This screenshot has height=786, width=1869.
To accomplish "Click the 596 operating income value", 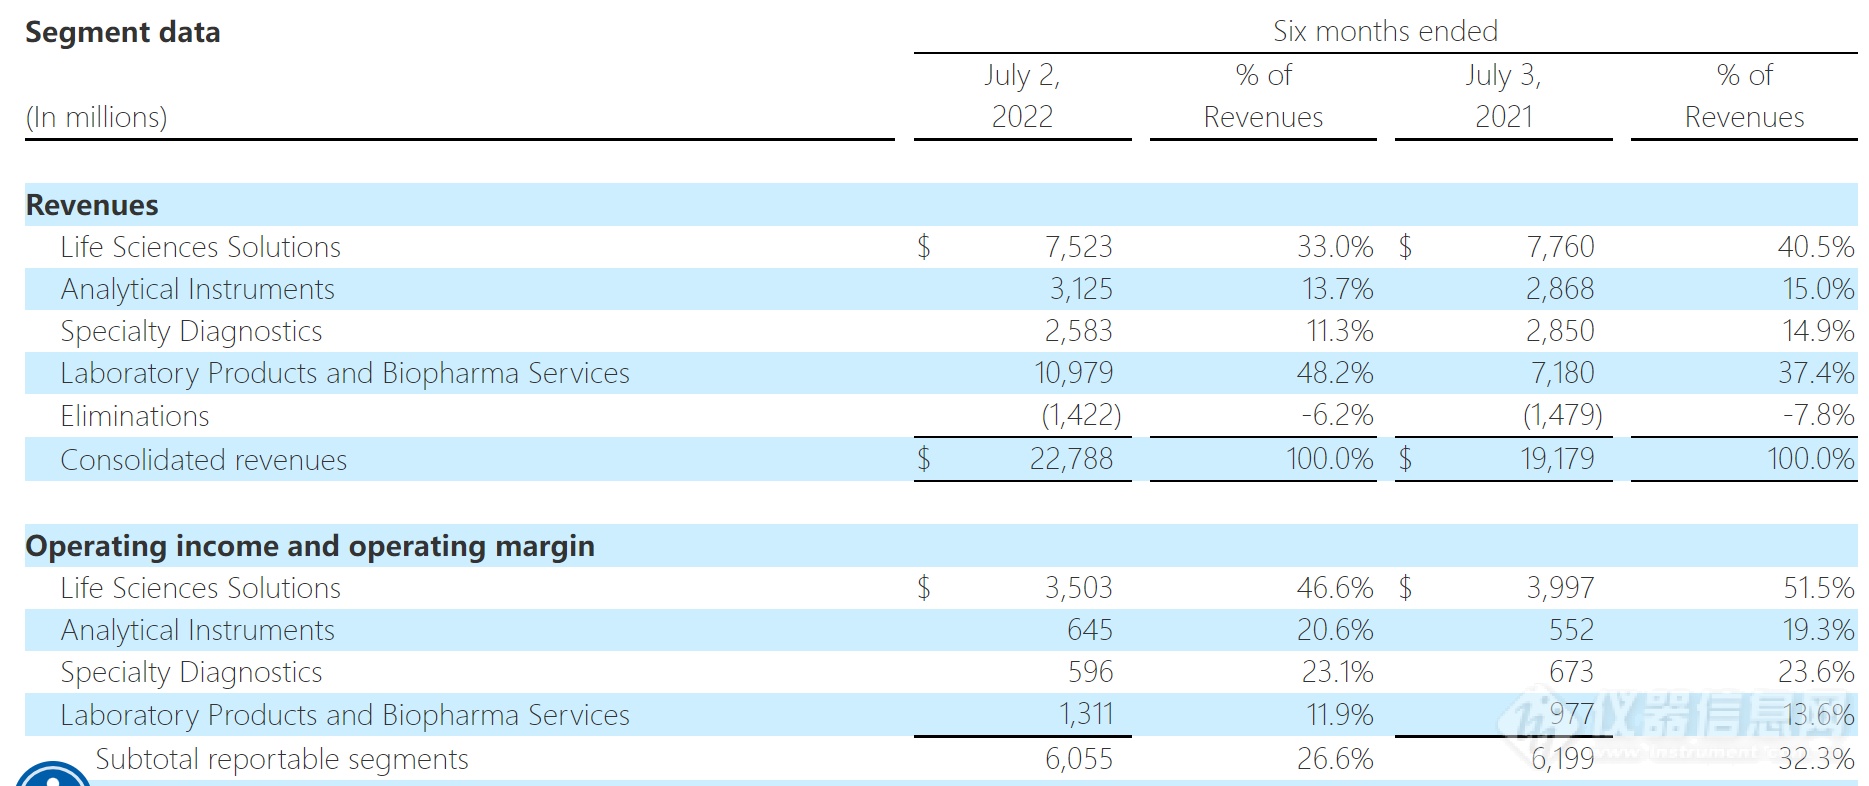I will pyautogui.click(x=1090, y=672).
